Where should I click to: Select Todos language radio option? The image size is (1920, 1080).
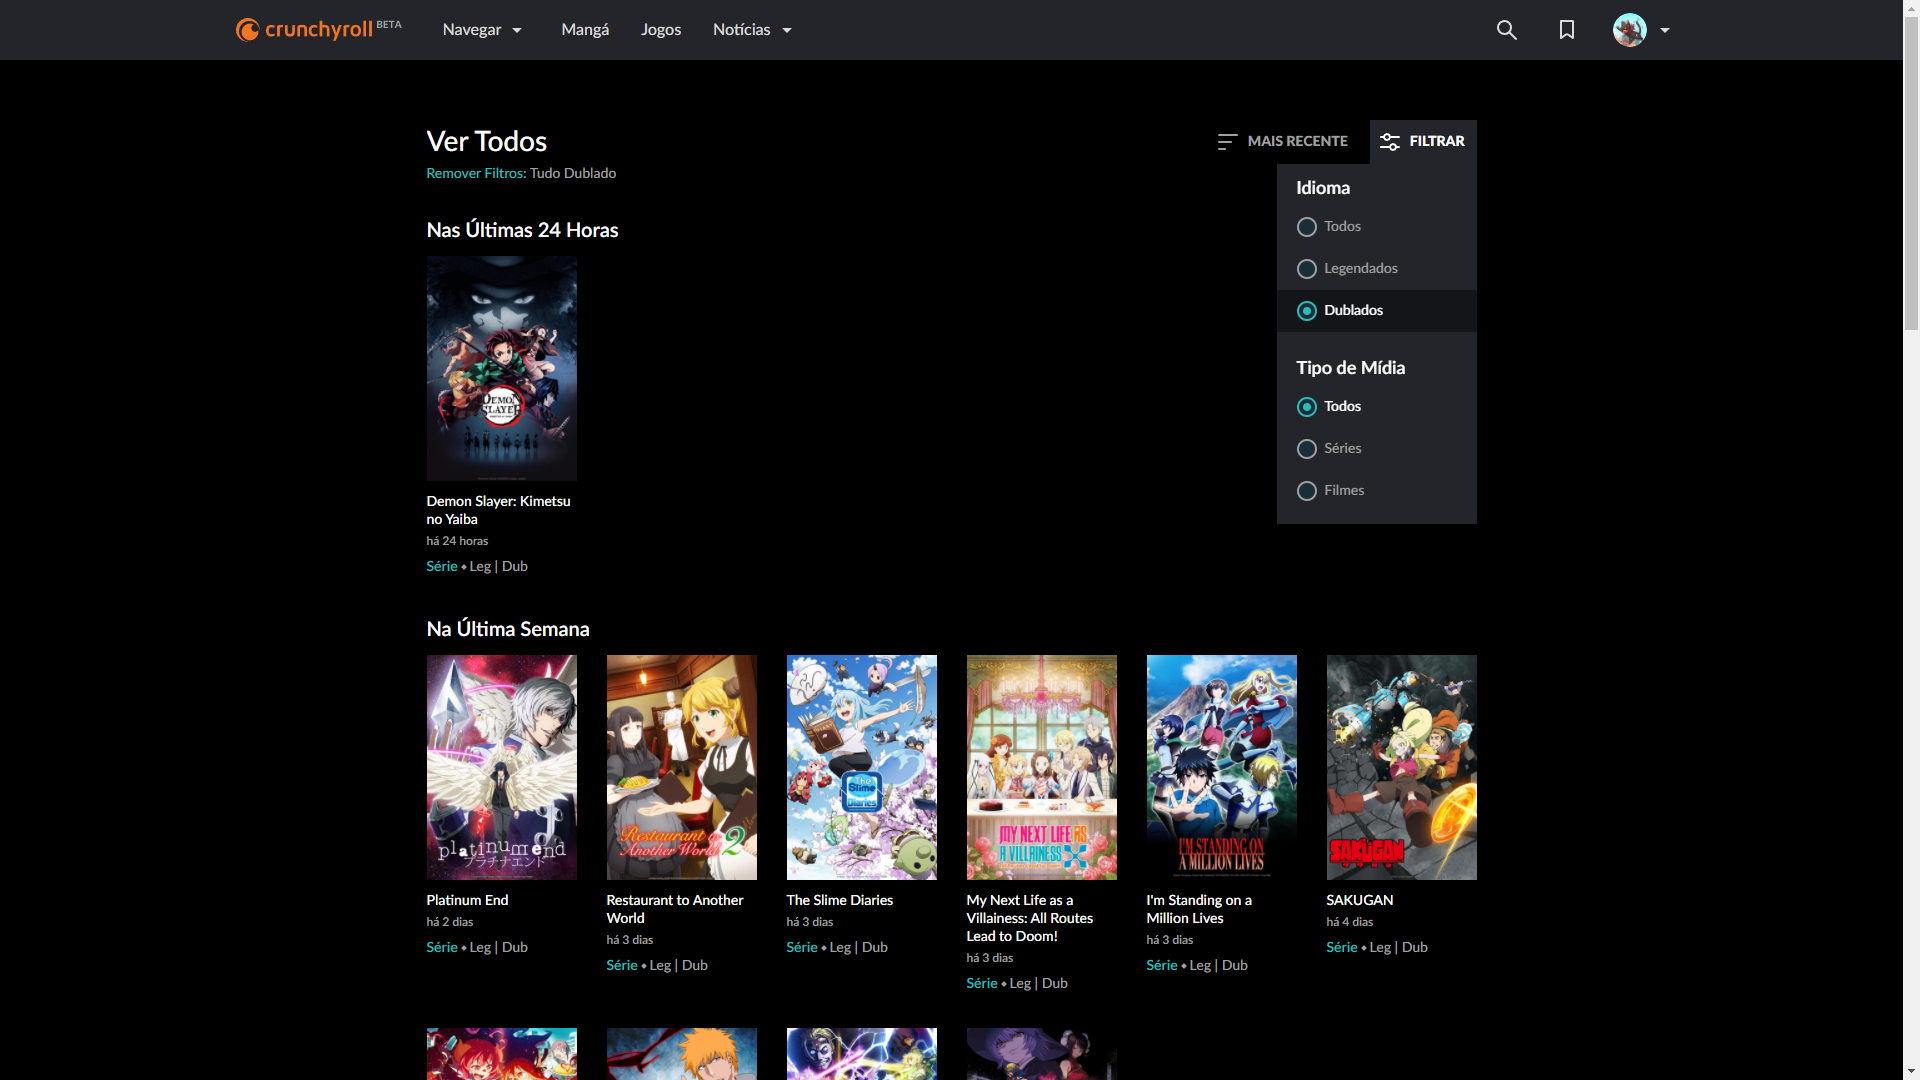click(x=1377, y=227)
